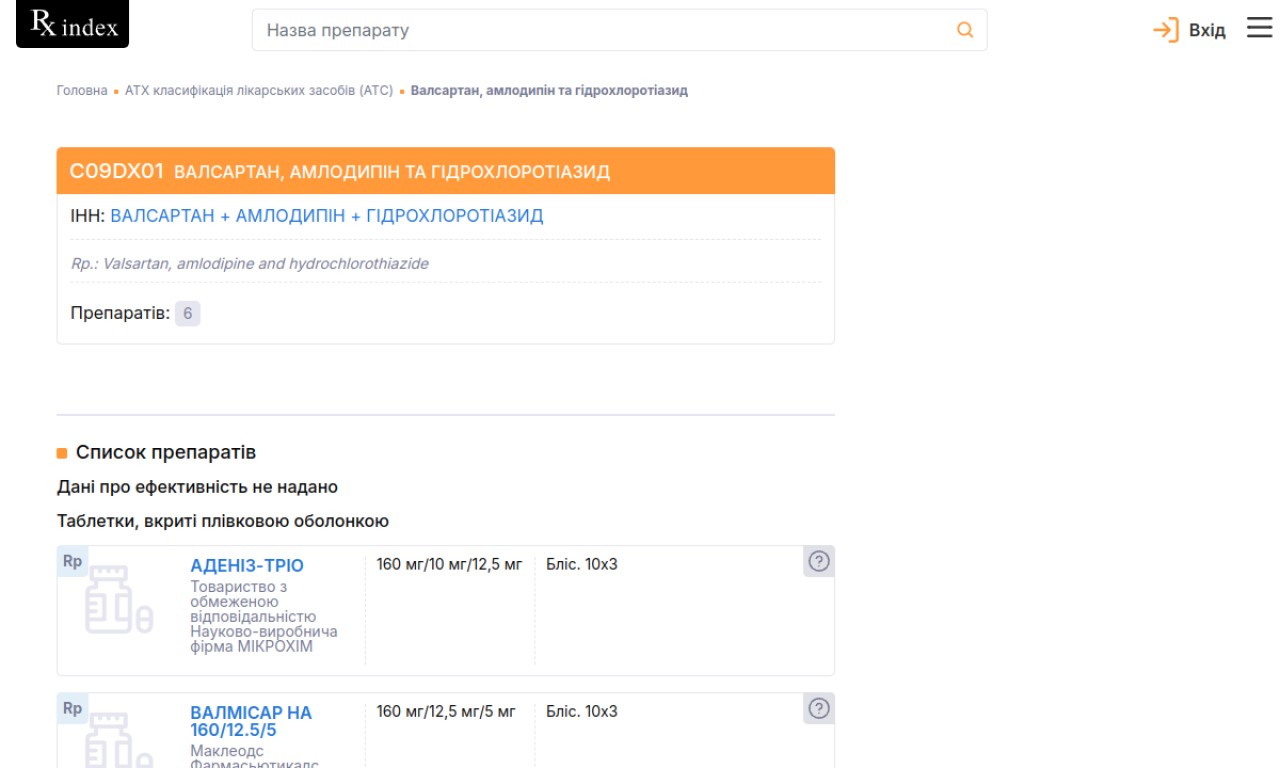Open the АДЕНІЗ-ТРІО drug page
This screenshot has height=768, width=1280.
point(247,565)
